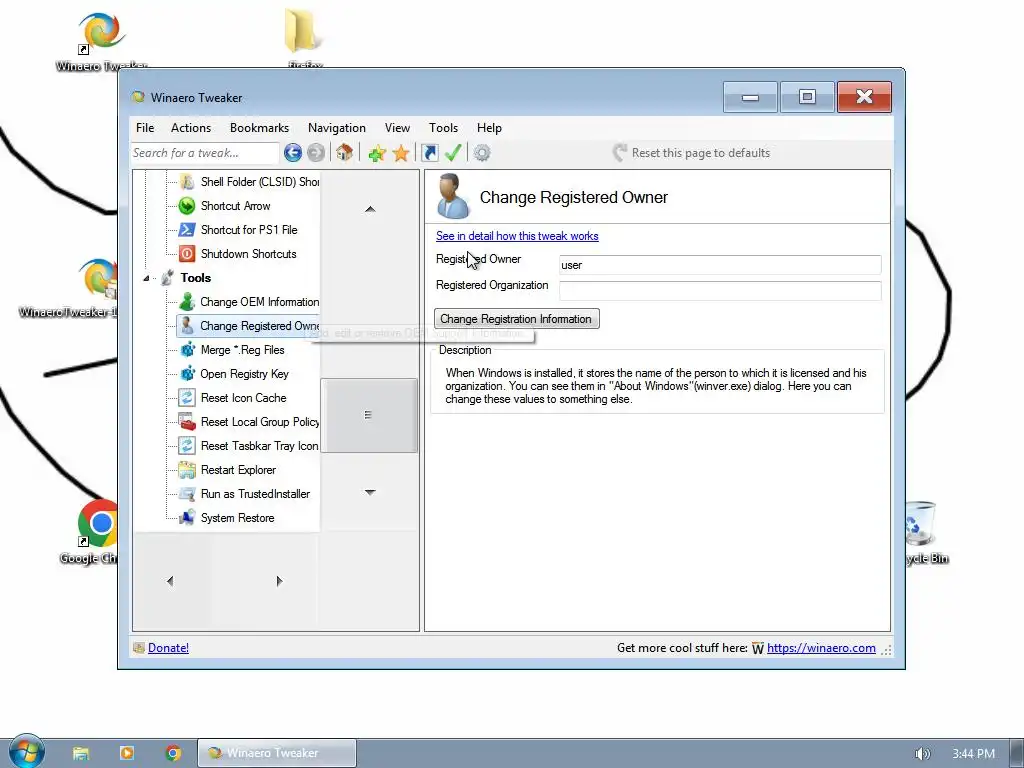Click the Search for a tweak field

204,153
